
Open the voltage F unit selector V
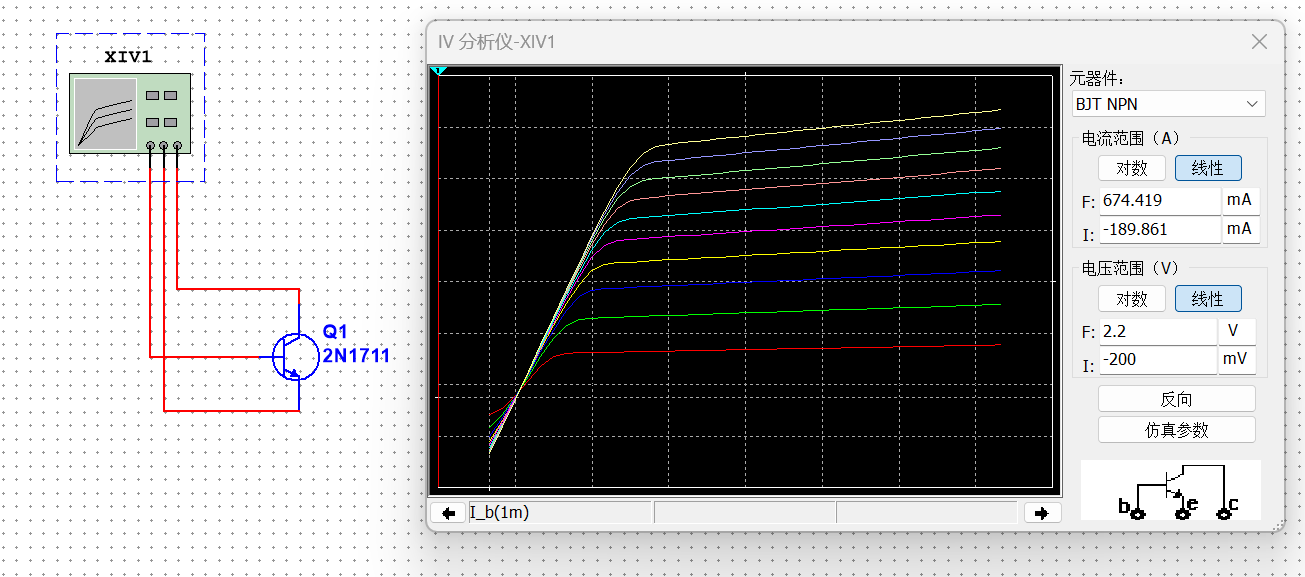click(1237, 331)
